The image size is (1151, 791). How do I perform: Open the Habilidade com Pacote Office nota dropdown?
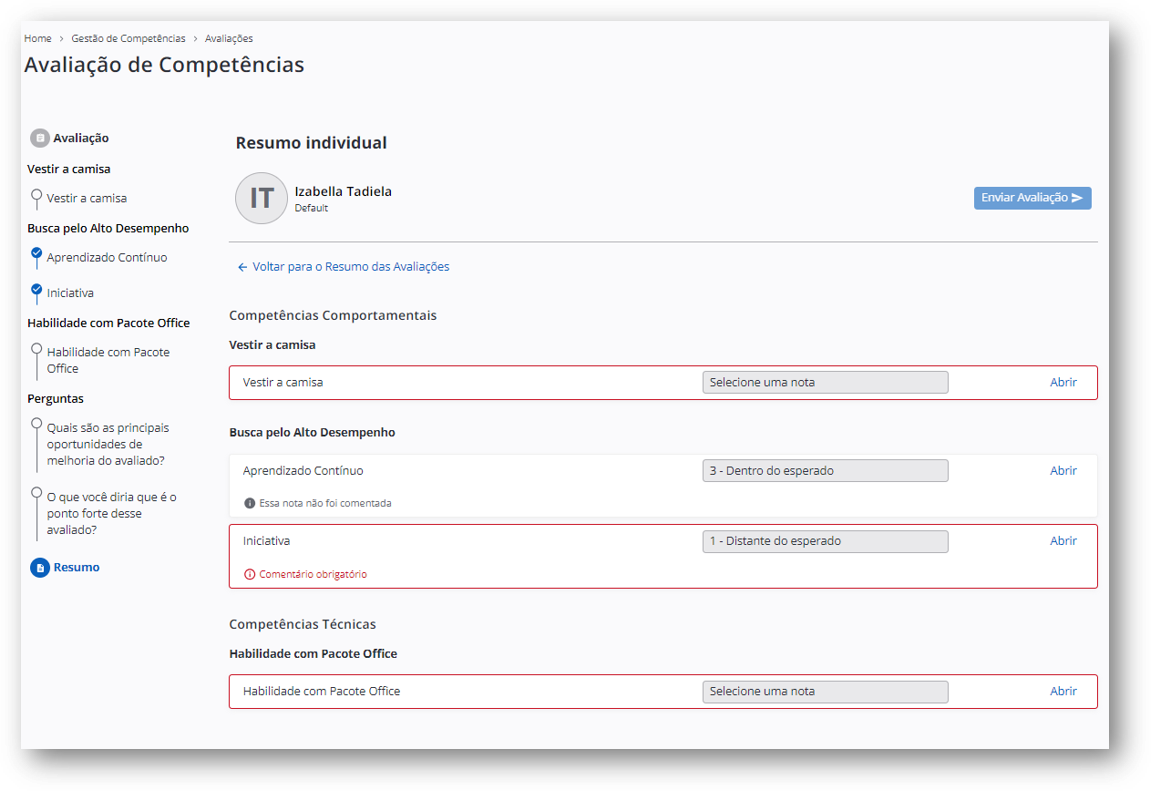click(x=825, y=691)
